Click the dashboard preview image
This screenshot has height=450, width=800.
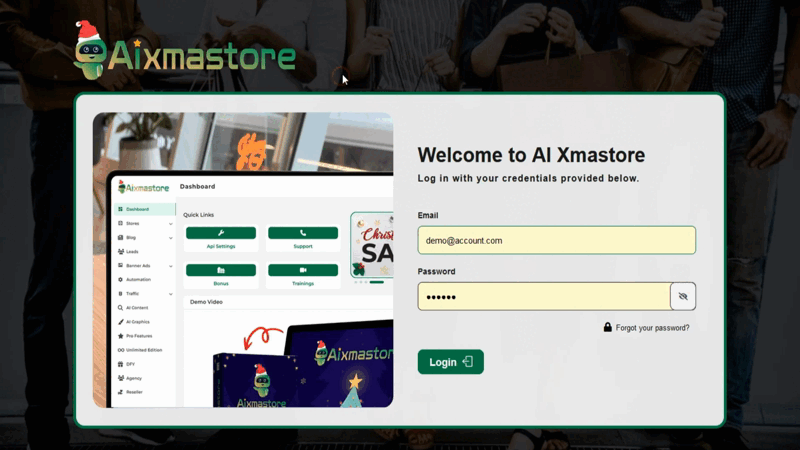pos(243,260)
